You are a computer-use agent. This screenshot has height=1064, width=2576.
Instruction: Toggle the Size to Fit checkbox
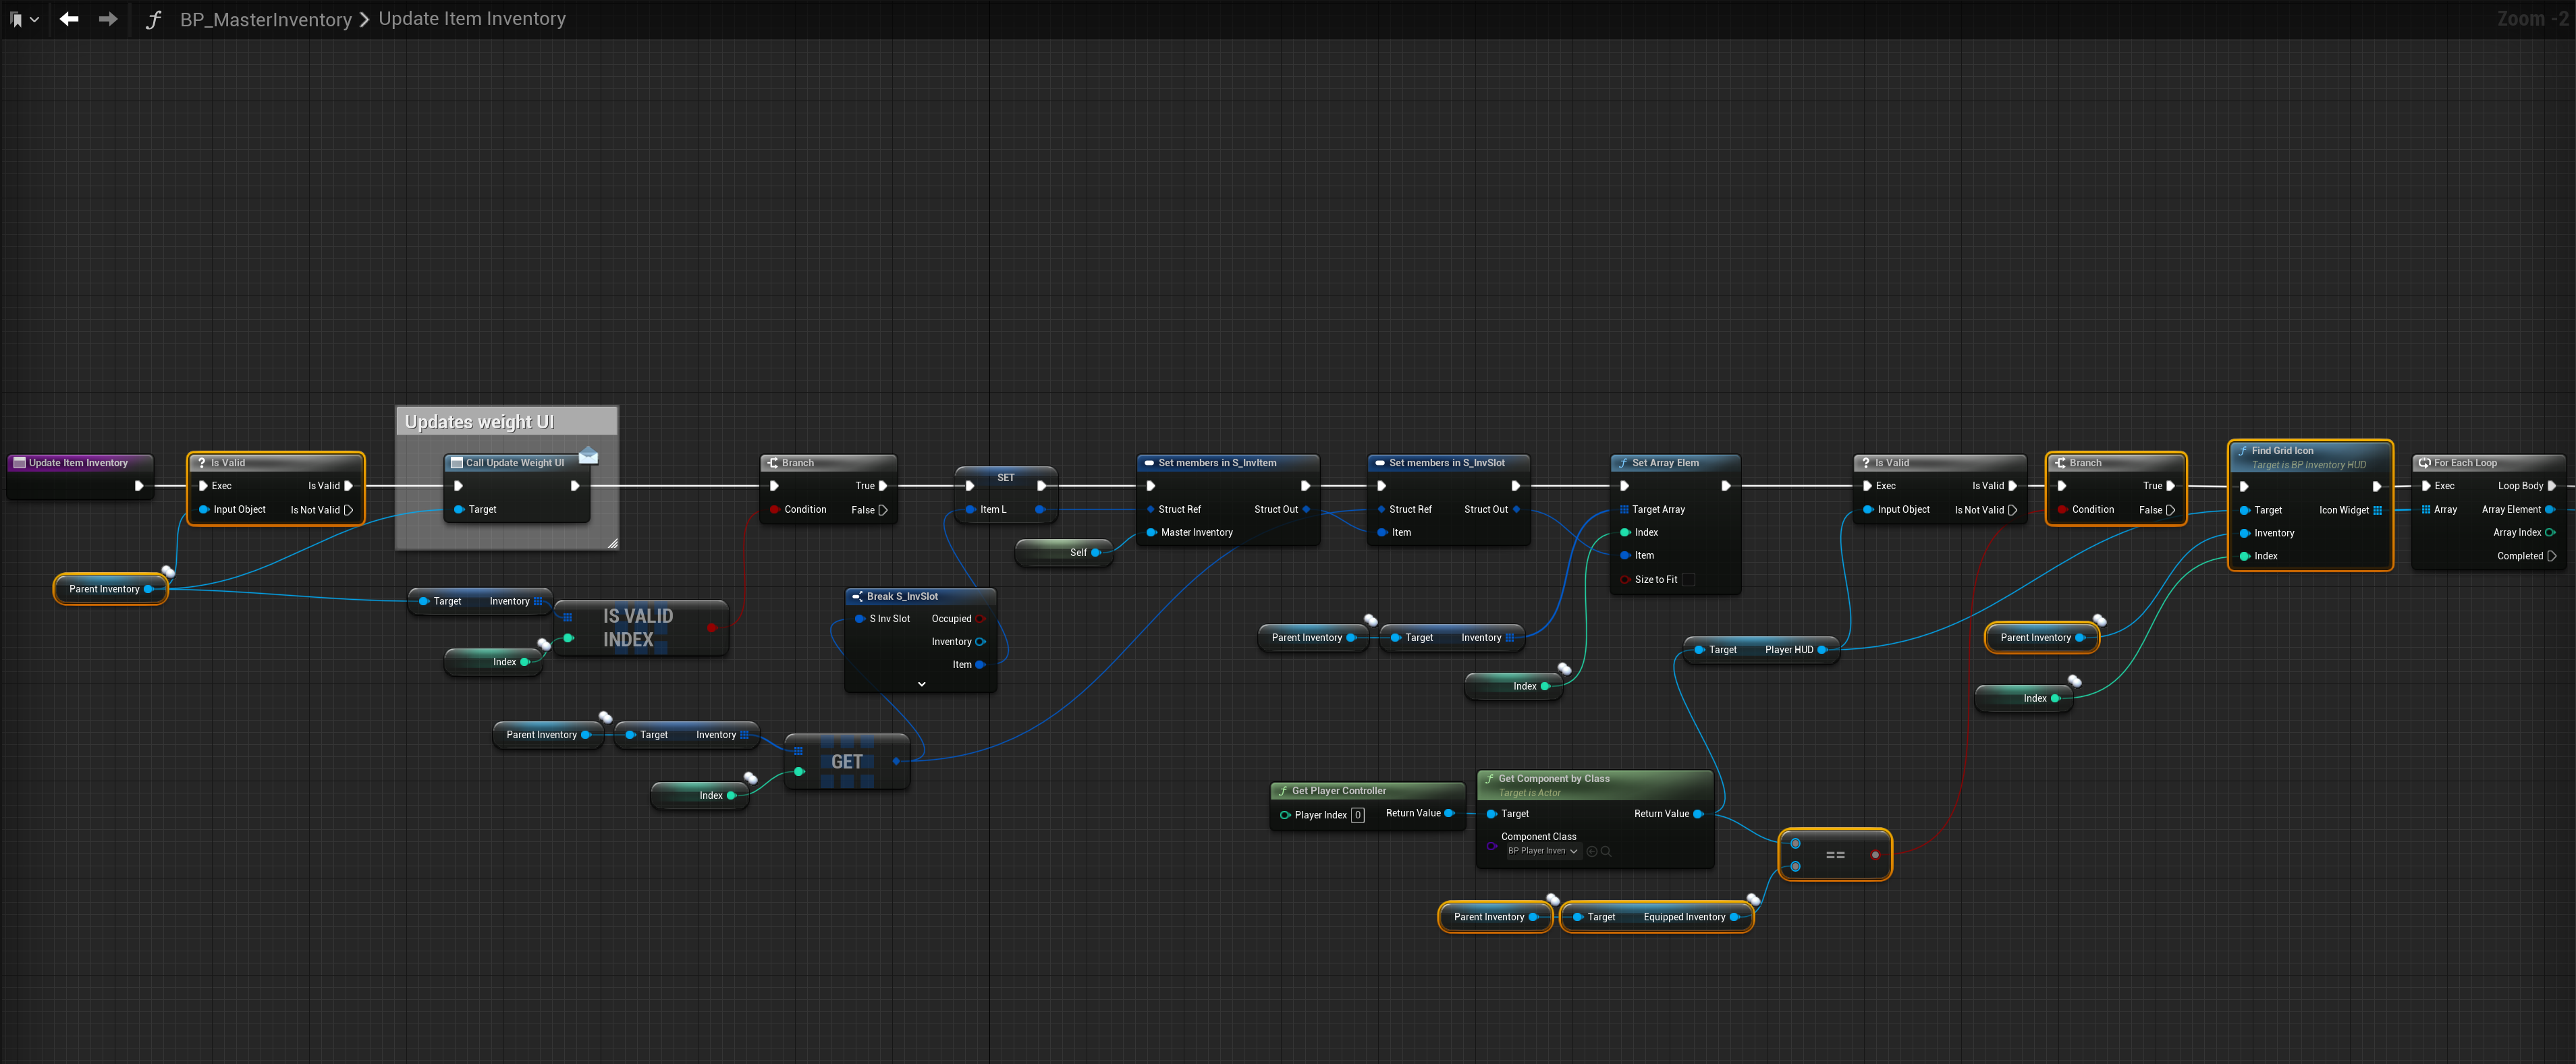pos(1688,579)
